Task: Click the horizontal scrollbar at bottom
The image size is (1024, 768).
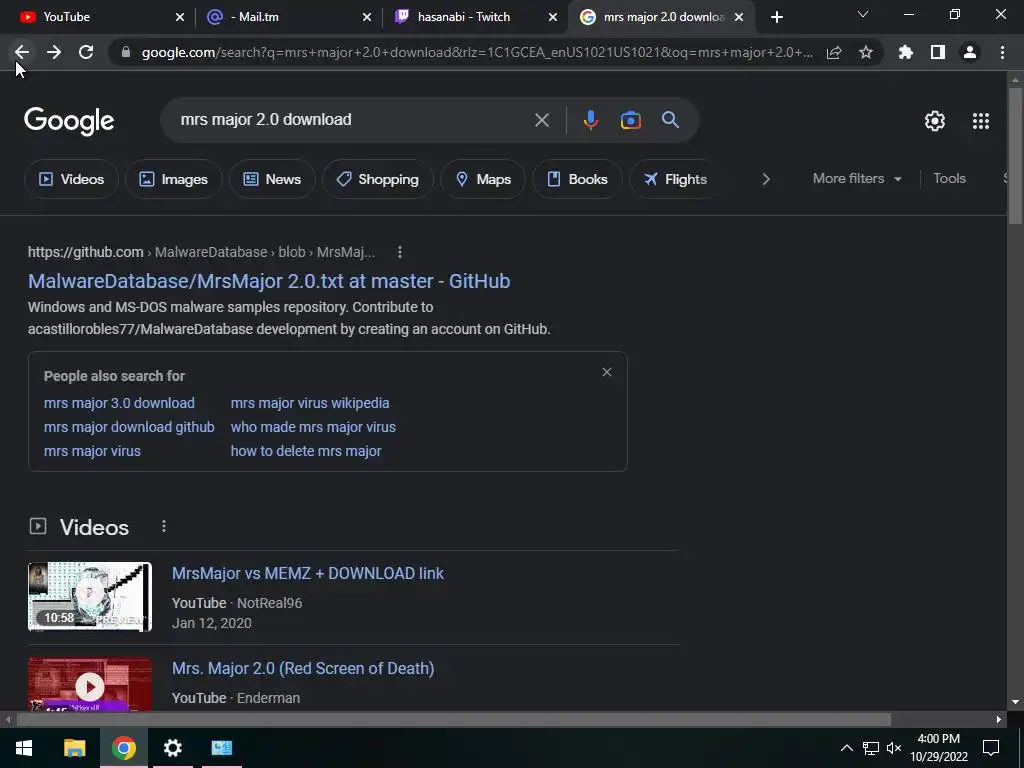Action: [454, 720]
